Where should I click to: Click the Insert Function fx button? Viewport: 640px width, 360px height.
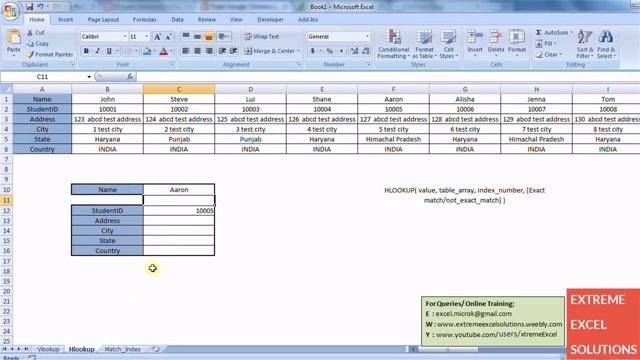(x=130, y=77)
